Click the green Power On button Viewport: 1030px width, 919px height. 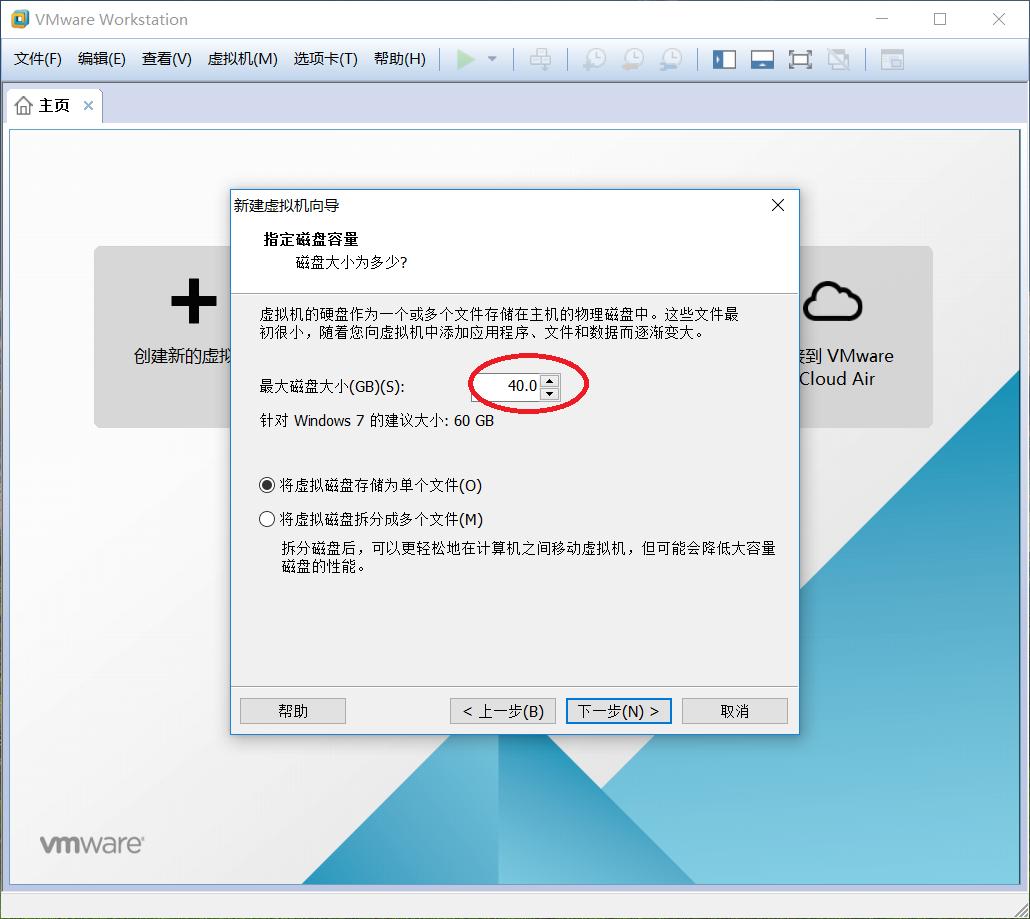[x=466, y=59]
